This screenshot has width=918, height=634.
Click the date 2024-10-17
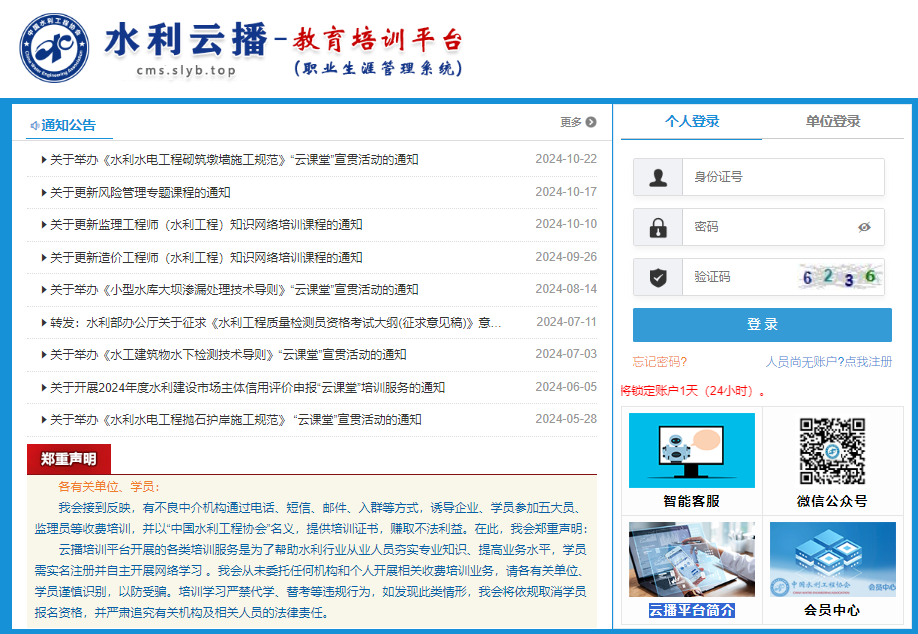(x=566, y=192)
